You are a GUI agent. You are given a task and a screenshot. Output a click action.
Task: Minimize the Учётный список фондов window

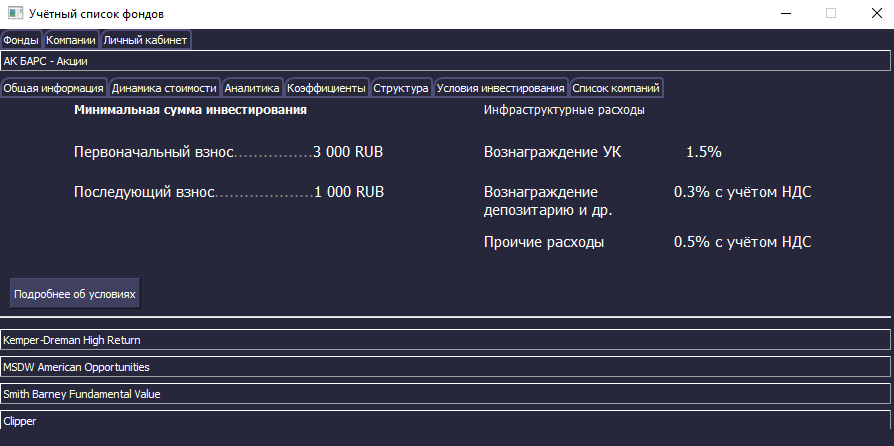(x=786, y=14)
